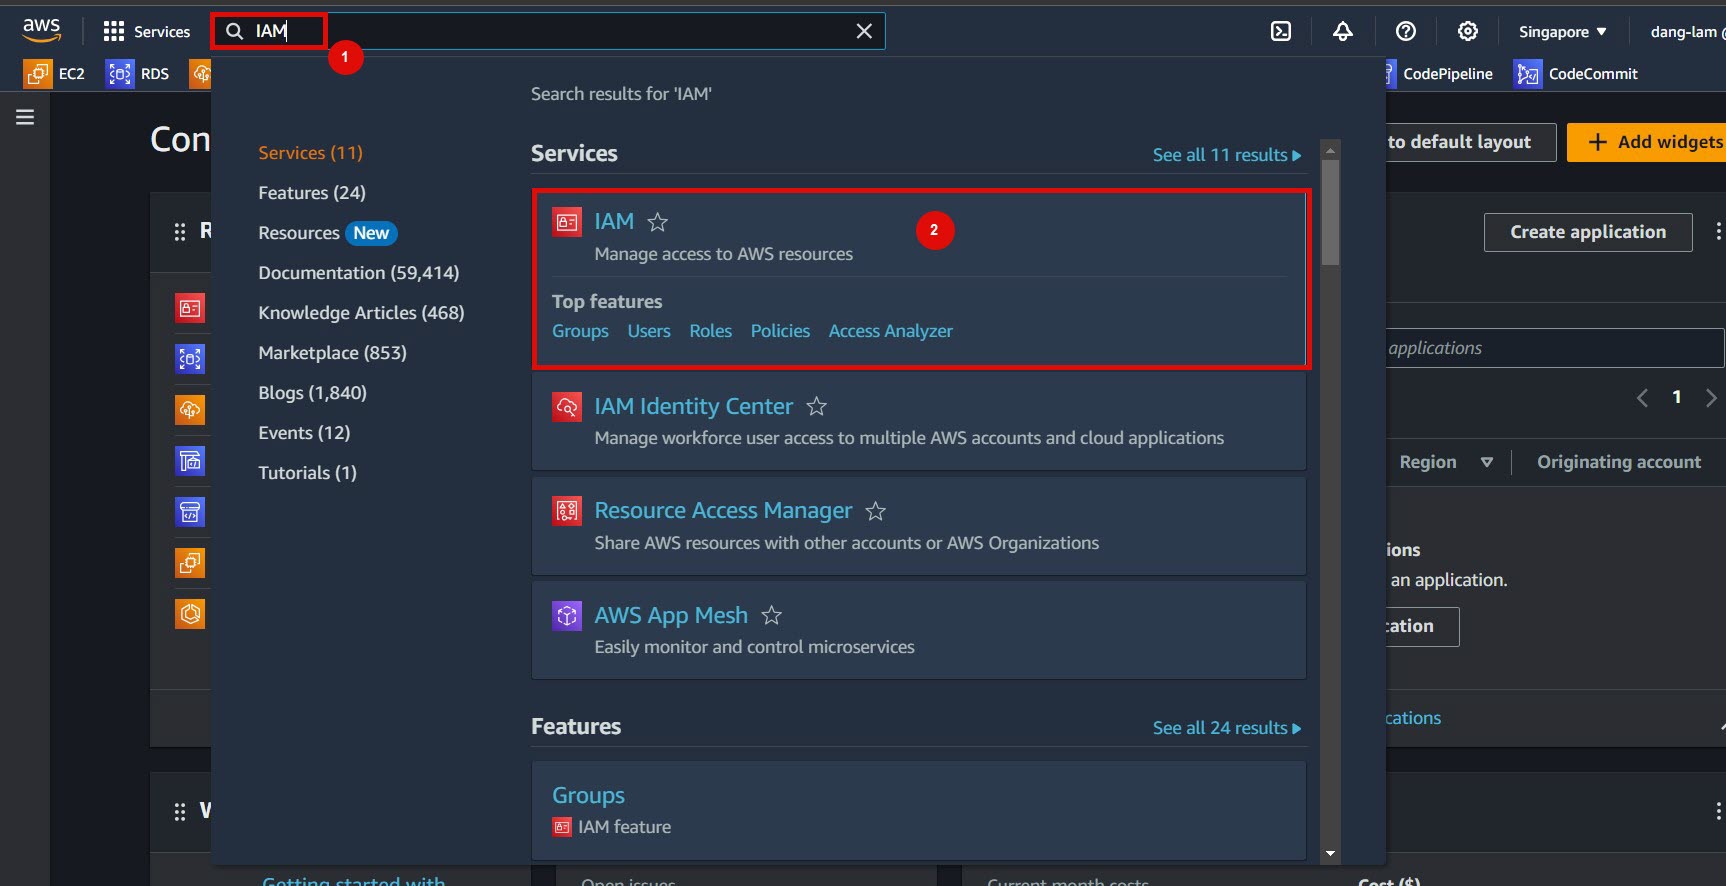The height and width of the screenshot is (886, 1726).
Task: Open the settings gear icon
Action: click(x=1468, y=32)
